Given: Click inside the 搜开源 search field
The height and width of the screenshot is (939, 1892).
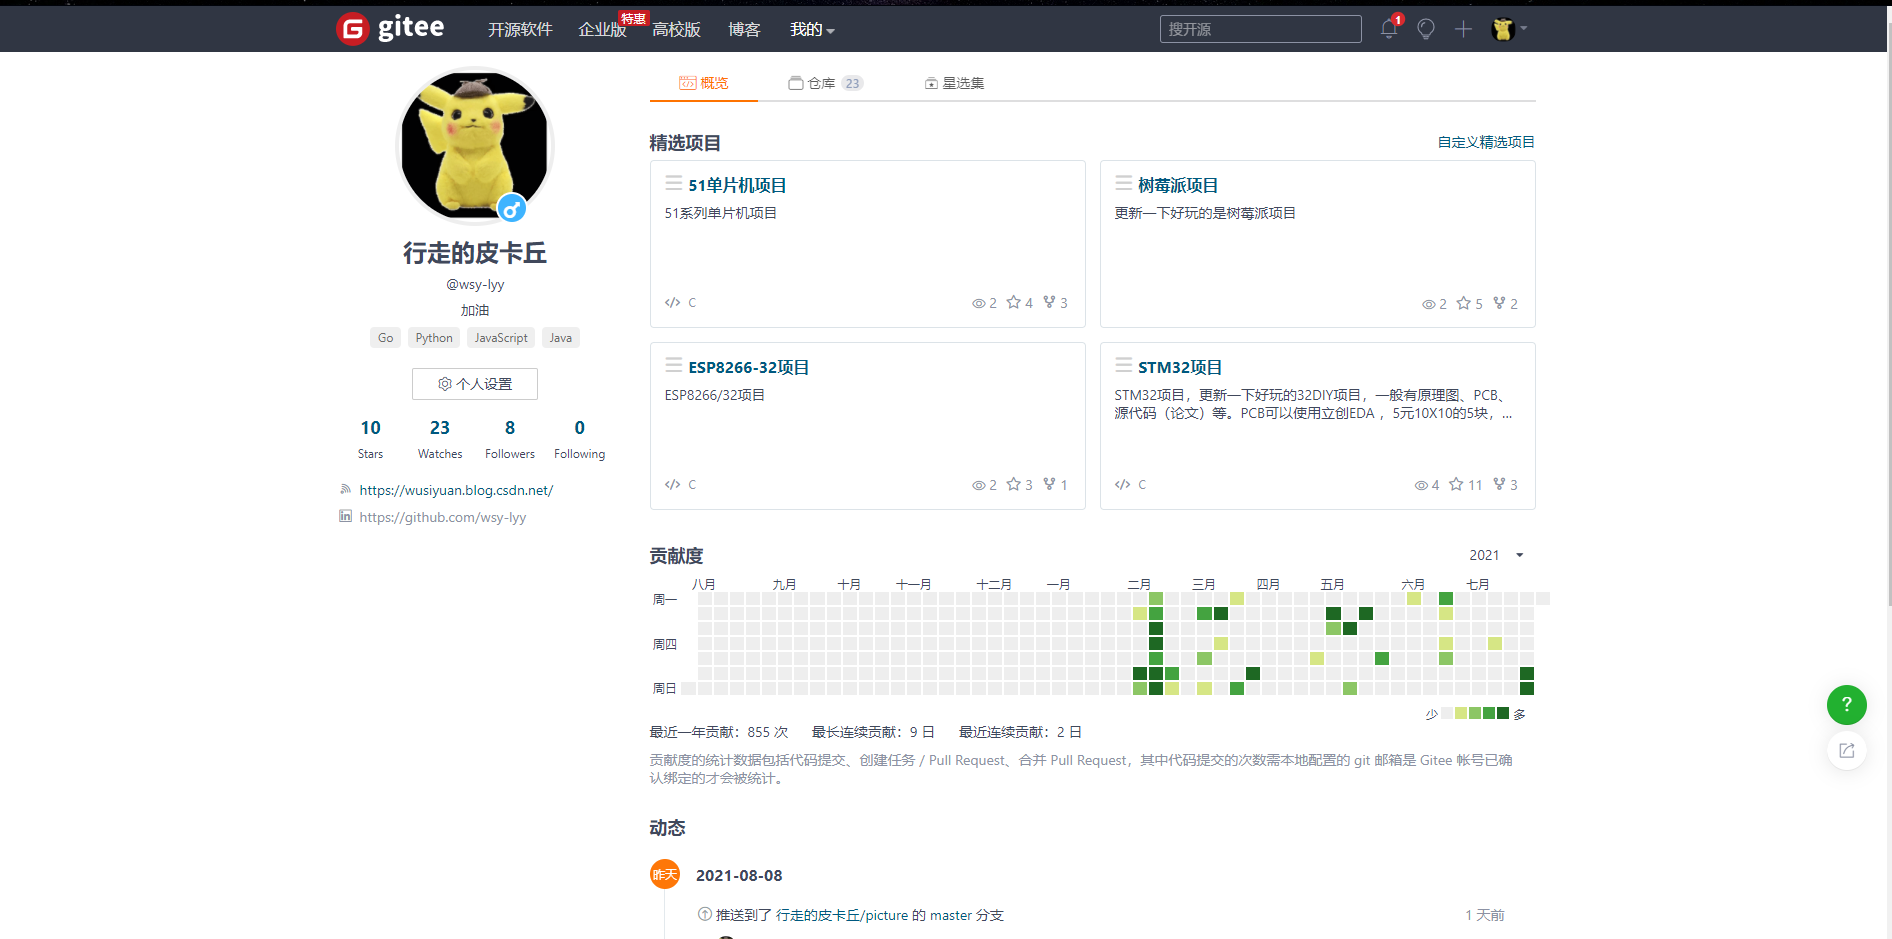Looking at the screenshot, I should (1259, 29).
